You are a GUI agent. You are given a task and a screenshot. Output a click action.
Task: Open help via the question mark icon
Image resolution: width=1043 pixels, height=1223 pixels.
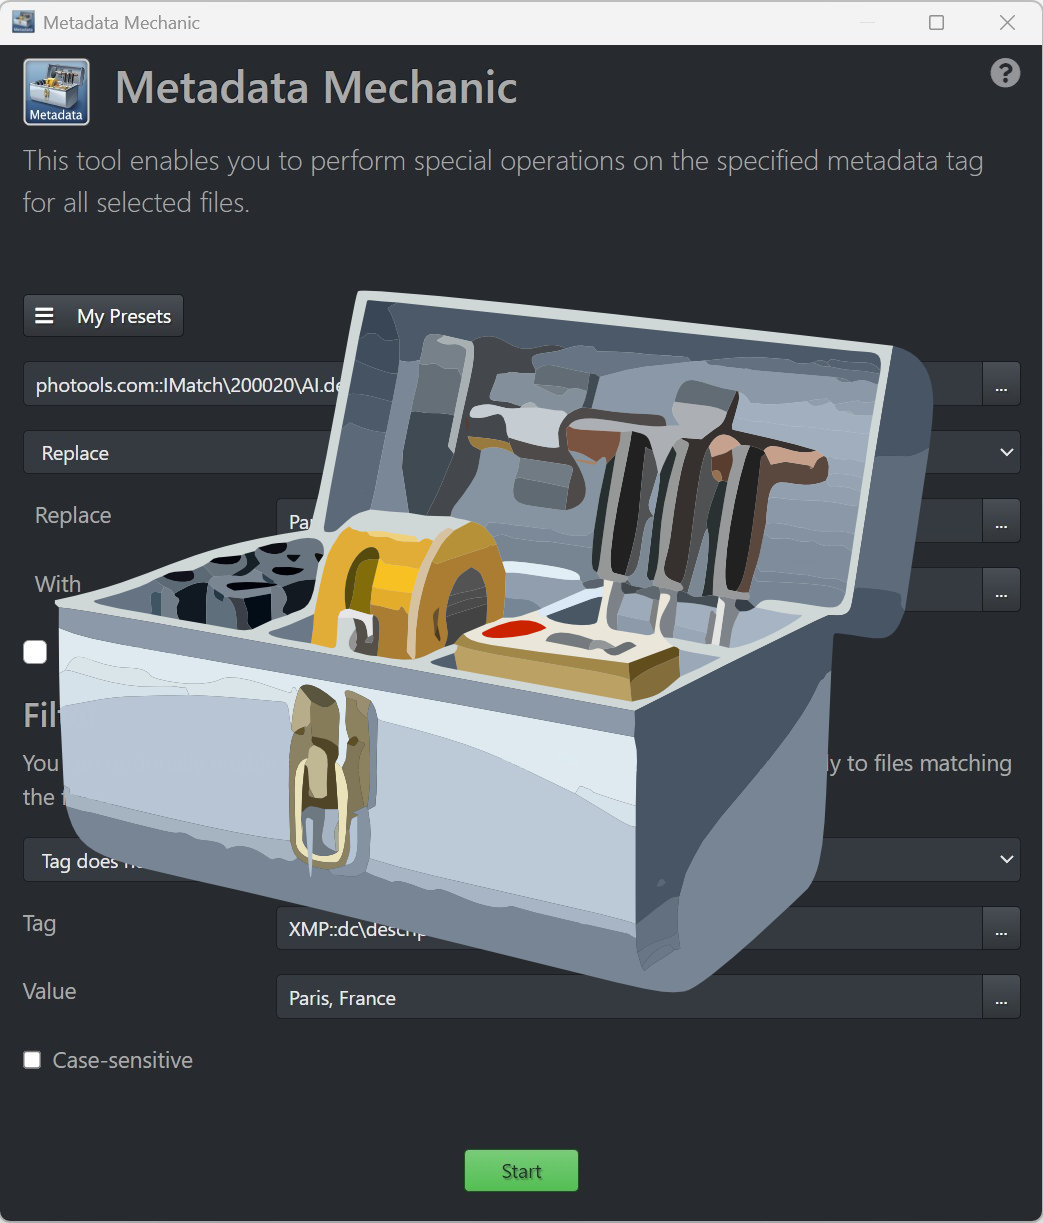point(1005,73)
